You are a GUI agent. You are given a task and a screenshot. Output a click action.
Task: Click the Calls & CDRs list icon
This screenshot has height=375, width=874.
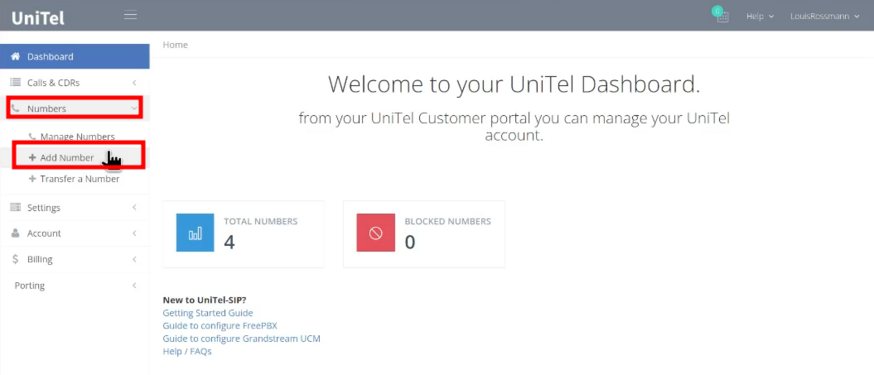[16, 82]
